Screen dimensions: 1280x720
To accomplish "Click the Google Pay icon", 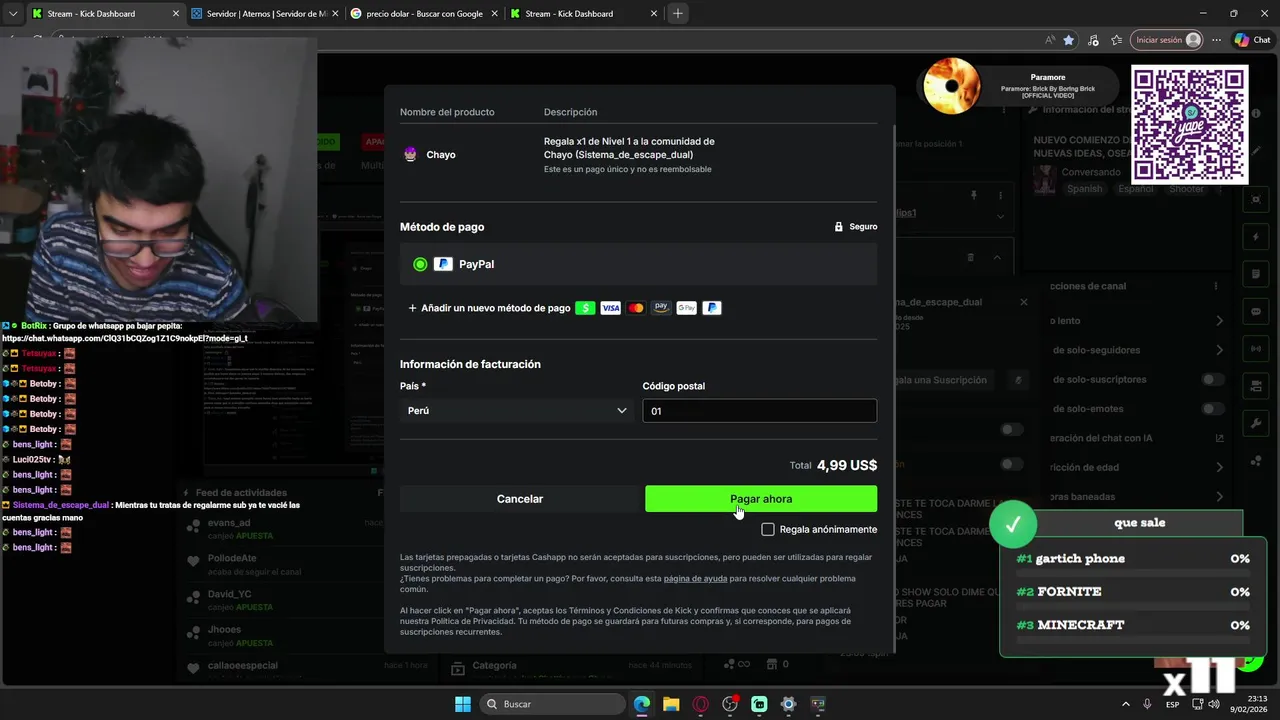I will tap(686, 308).
